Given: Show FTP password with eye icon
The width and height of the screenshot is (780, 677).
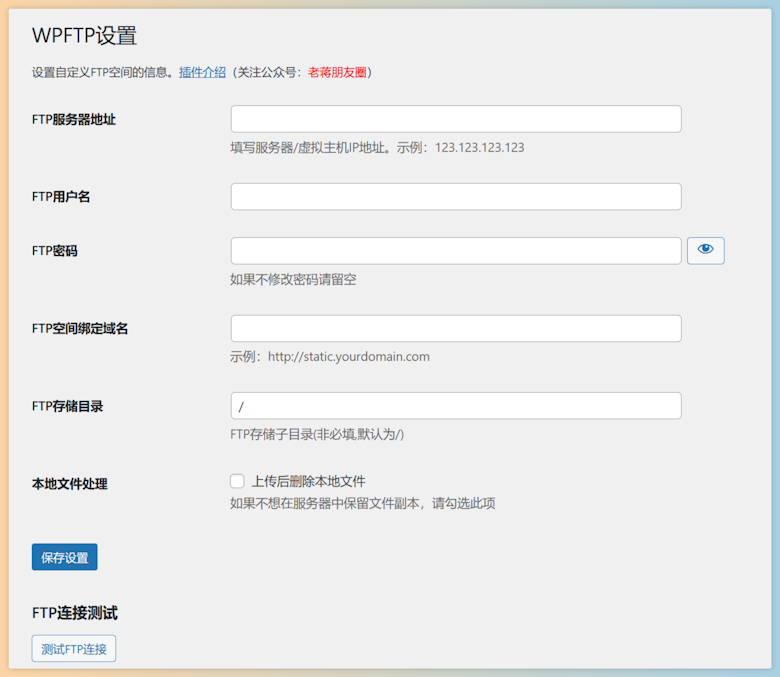Looking at the screenshot, I should point(705,250).
